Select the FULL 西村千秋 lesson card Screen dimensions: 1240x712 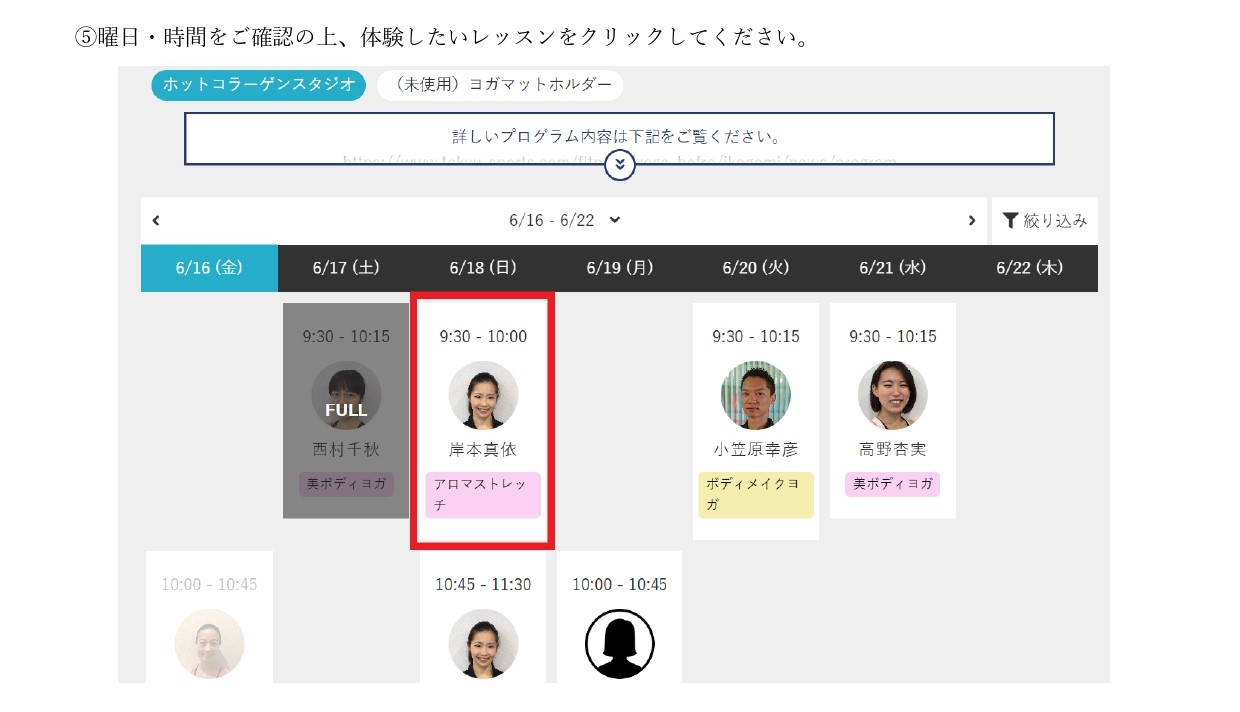(346, 410)
